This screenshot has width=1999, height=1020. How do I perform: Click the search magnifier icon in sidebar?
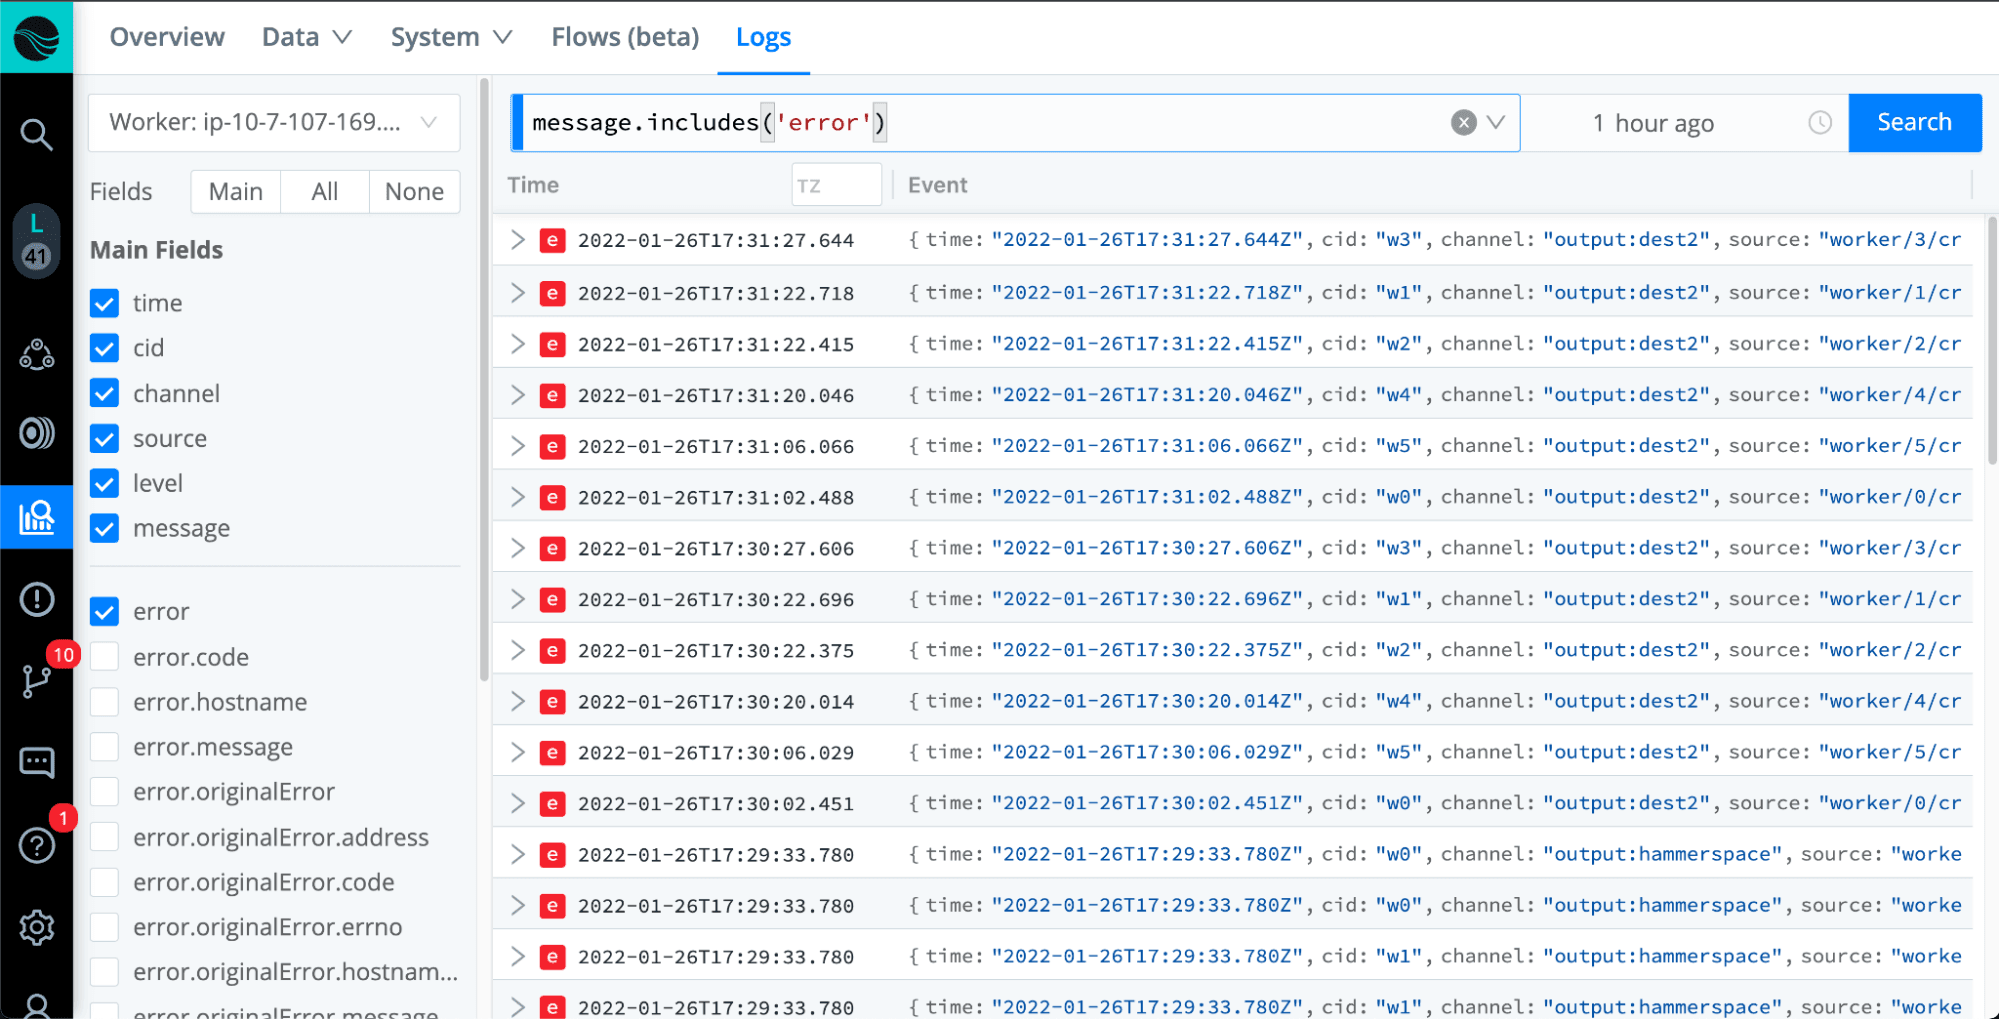pos(37,134)
